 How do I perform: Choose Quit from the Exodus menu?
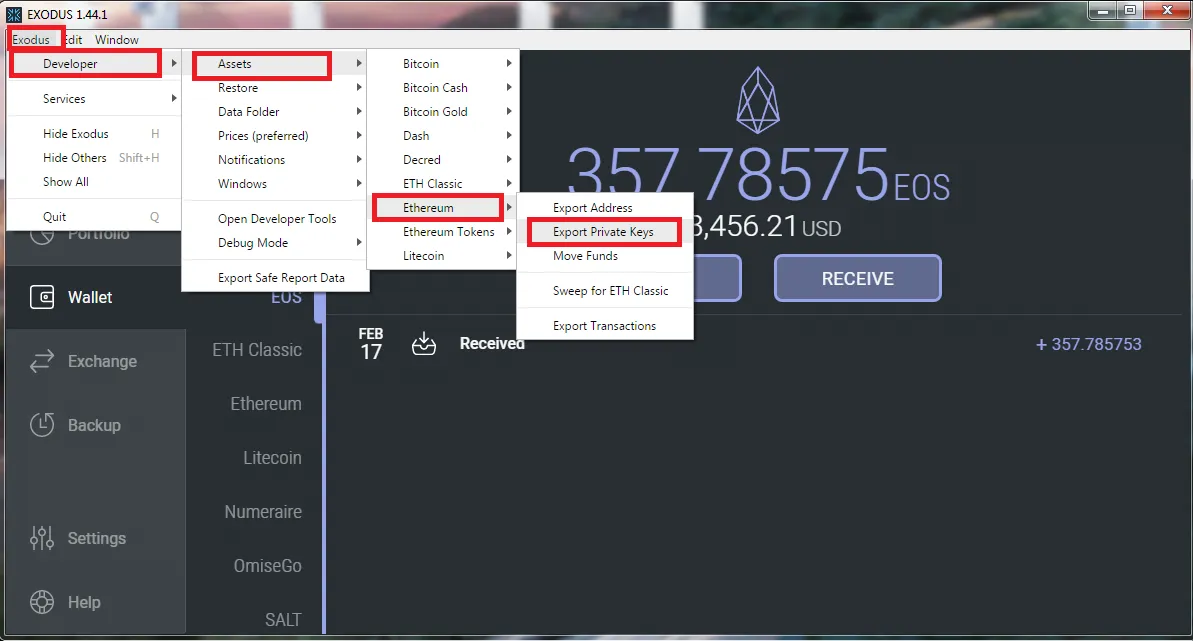point(94,217)
